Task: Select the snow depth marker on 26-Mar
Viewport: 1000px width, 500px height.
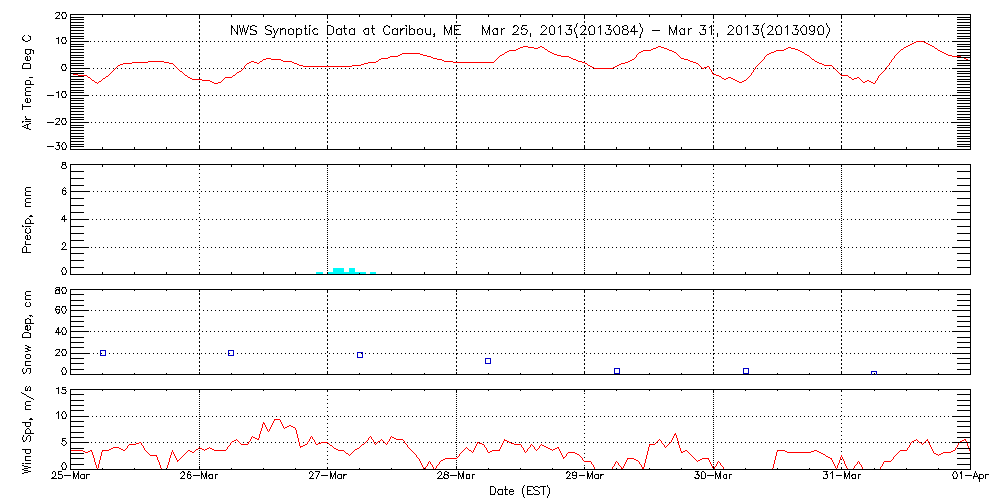Action: tap(231, 353)
